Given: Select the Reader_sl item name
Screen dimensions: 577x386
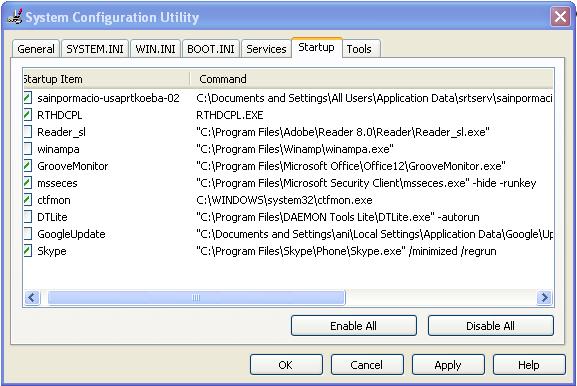Looking at the screenshot, I should click(61, 132).
